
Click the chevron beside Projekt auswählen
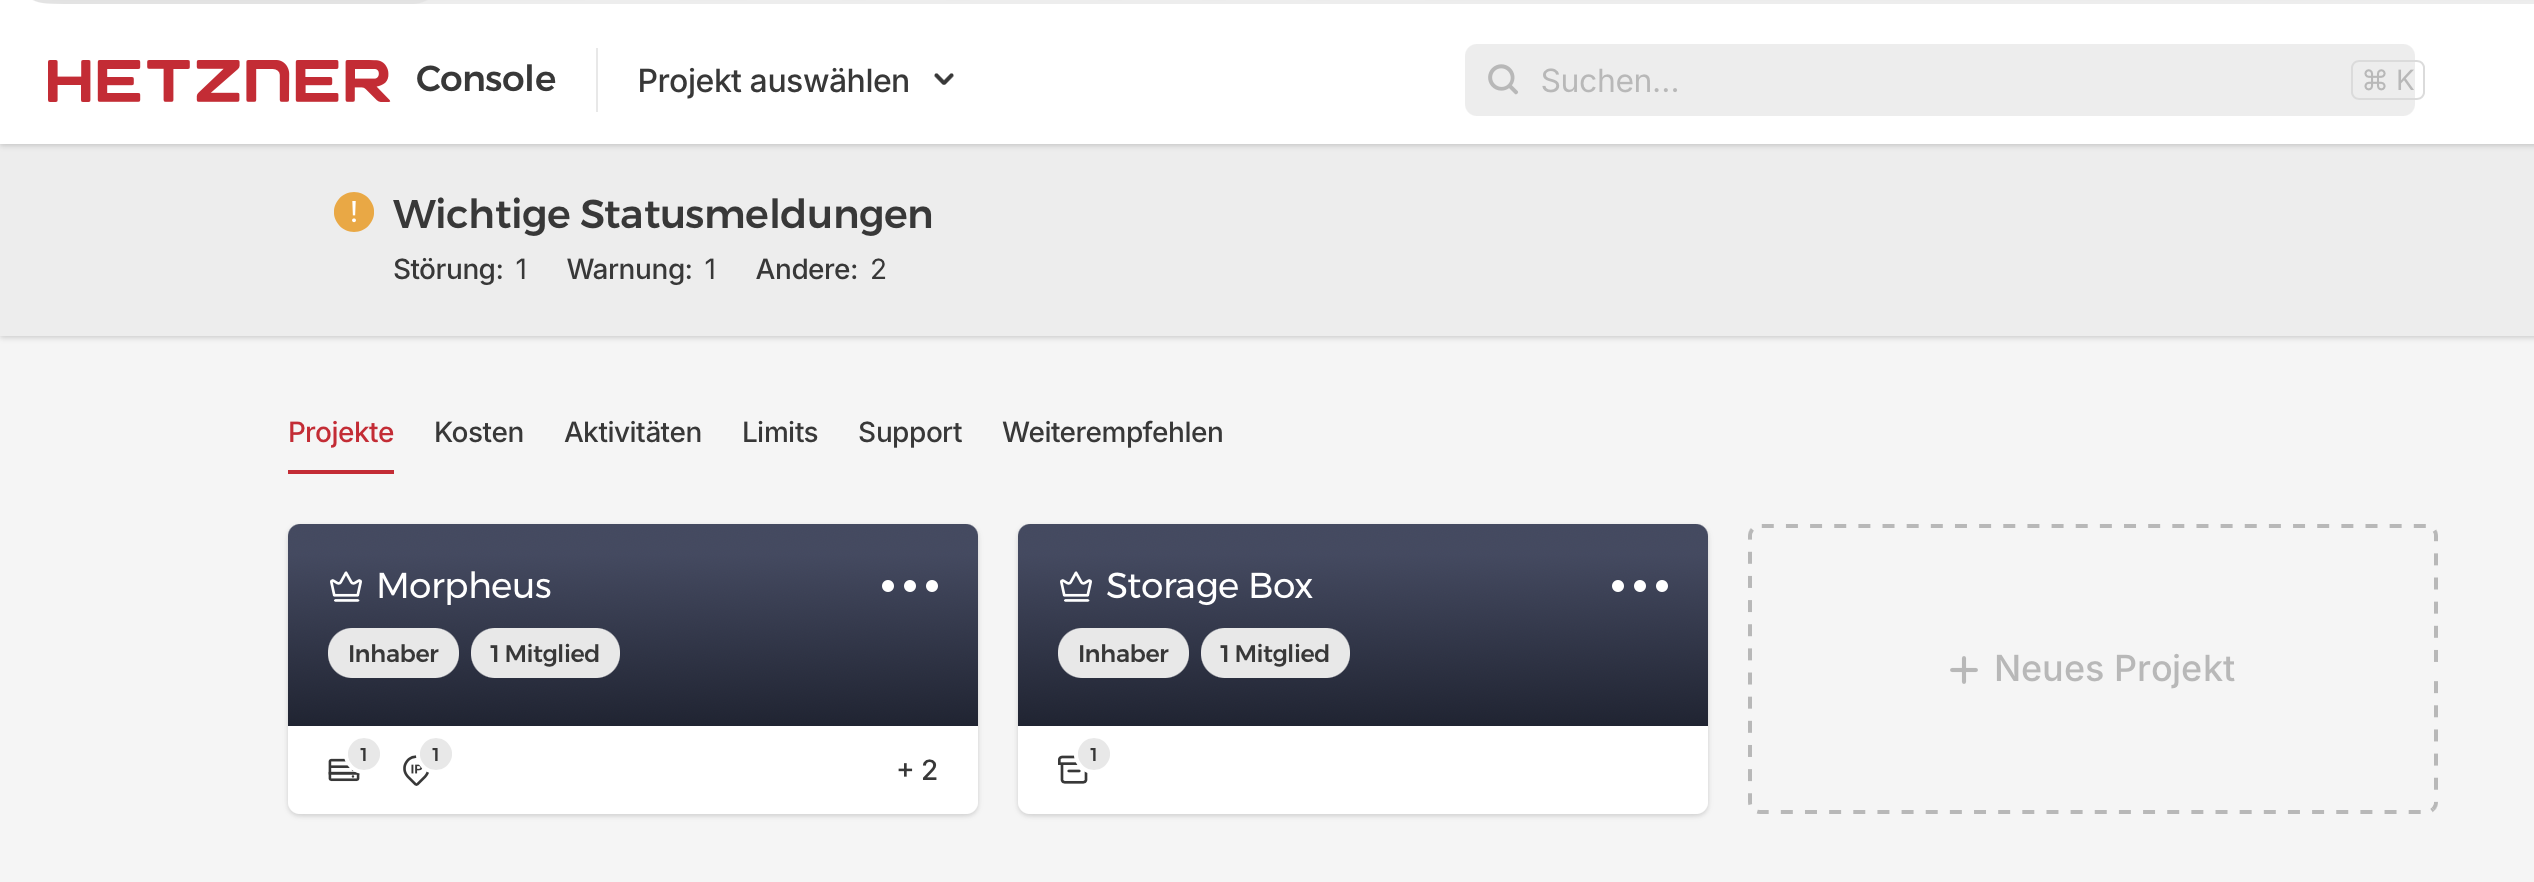coord(944,80)
